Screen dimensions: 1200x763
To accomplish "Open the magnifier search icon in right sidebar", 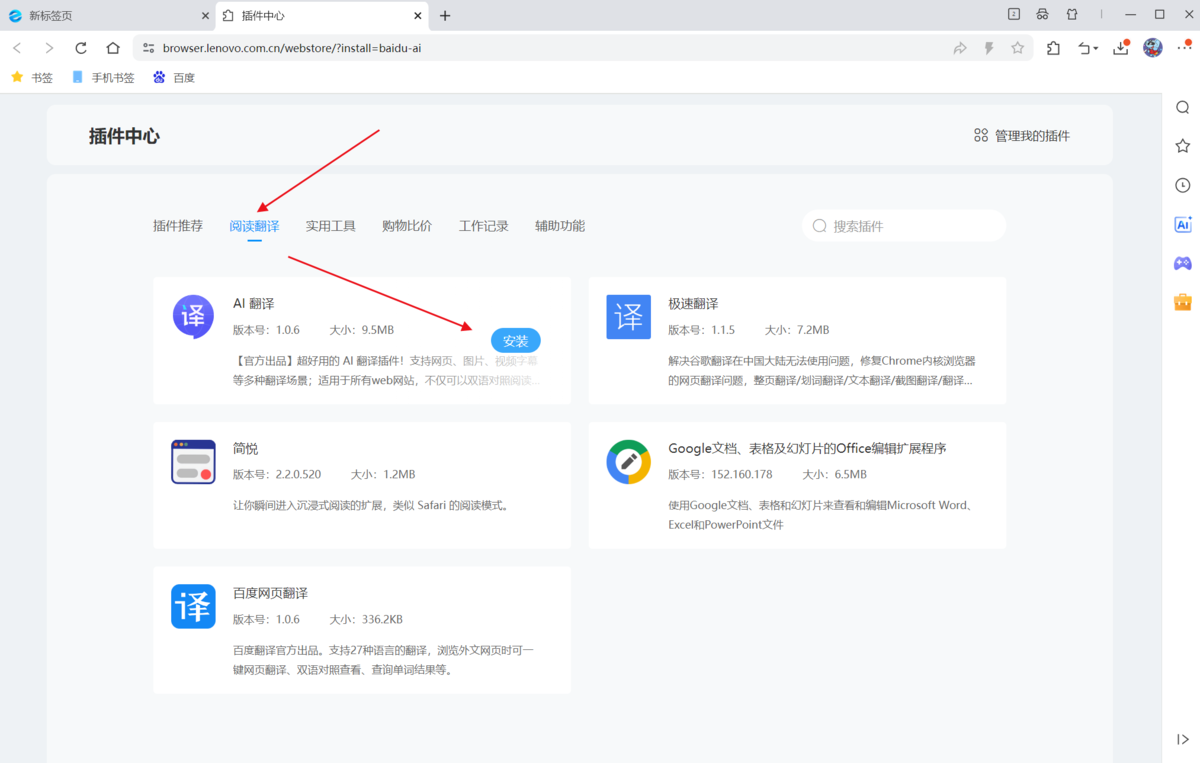I will [x=1182, y=107].
